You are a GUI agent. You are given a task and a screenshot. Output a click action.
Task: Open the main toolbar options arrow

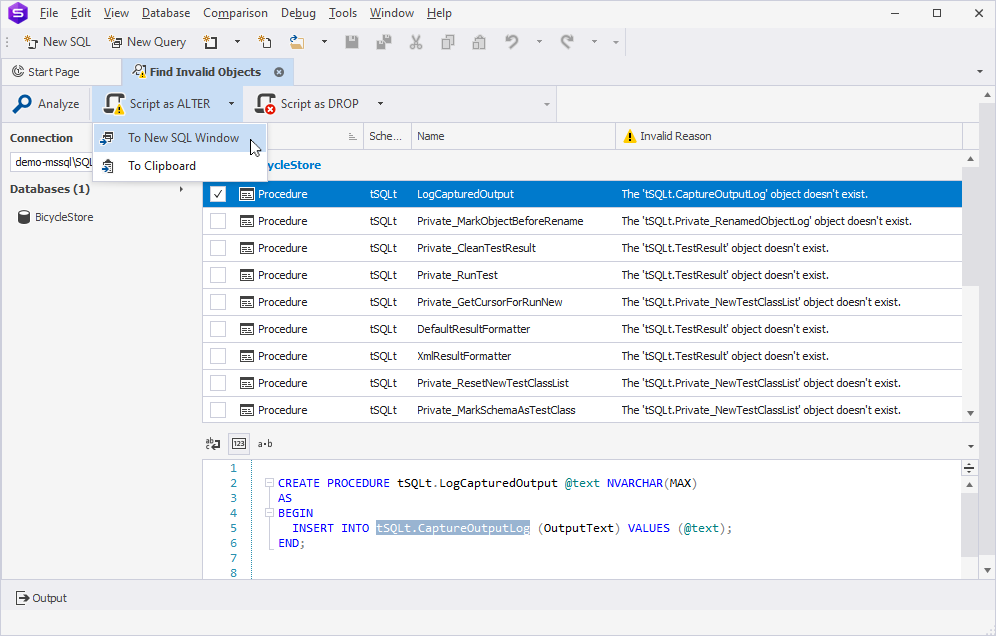pos(616,42)
